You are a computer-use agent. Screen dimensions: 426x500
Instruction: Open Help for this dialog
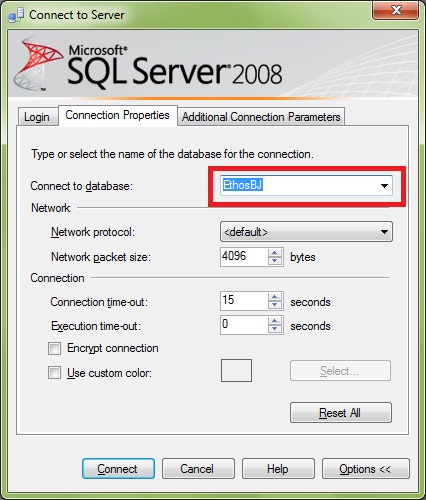coord(278,469)
